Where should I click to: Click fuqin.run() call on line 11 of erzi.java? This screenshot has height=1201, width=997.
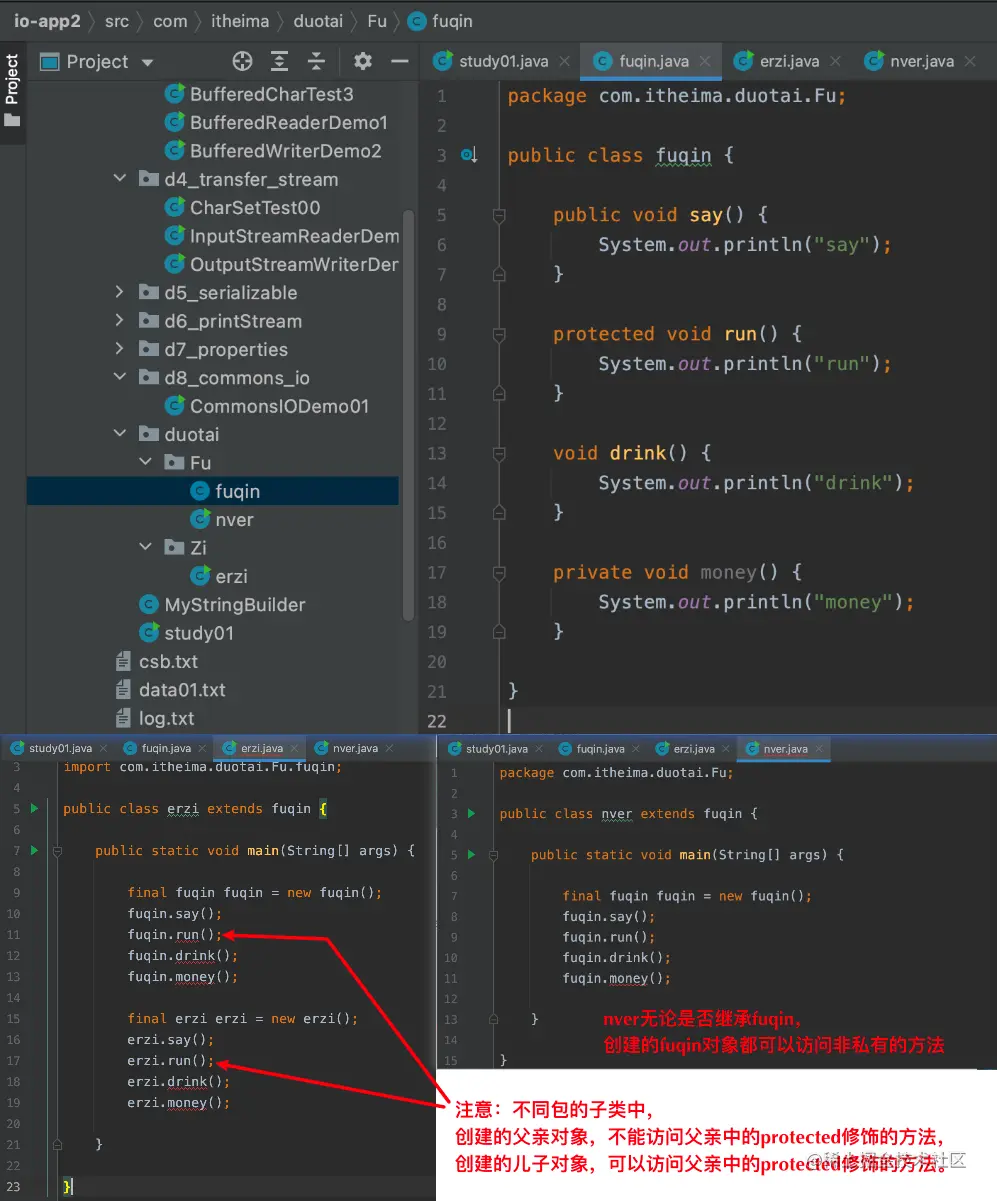tap(175, 935)
